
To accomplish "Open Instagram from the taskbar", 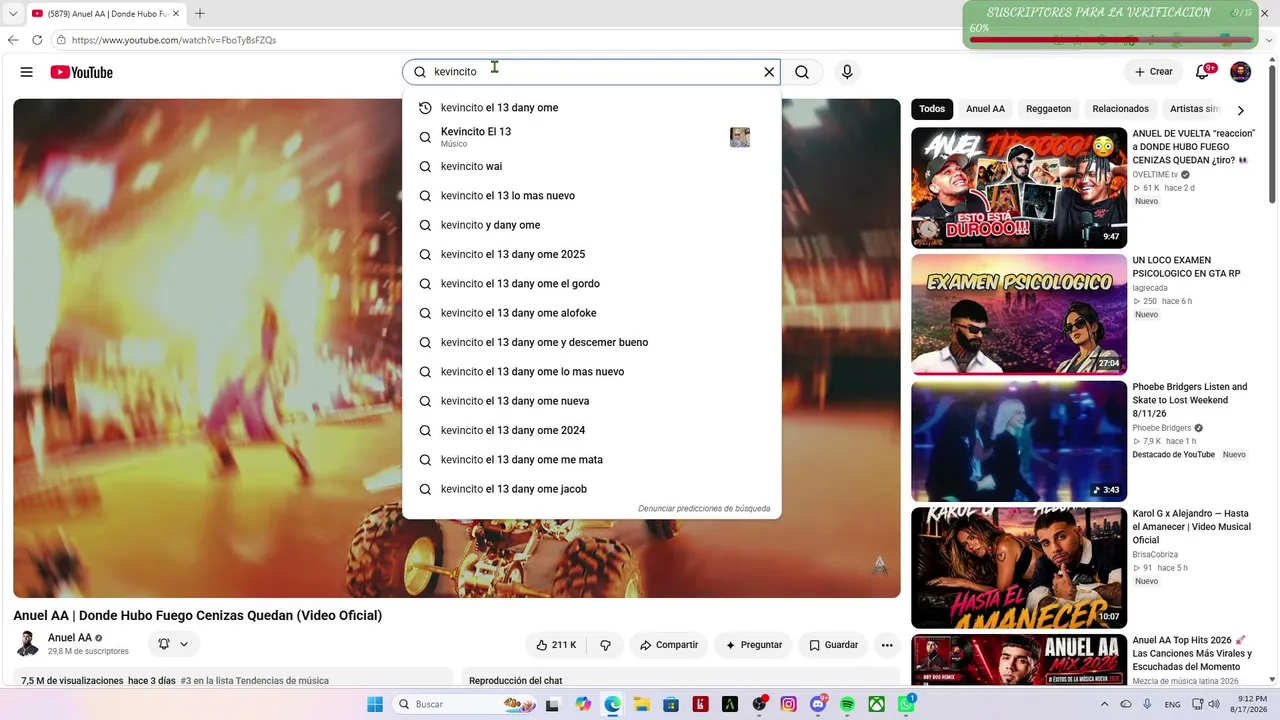I will point(788,704).
